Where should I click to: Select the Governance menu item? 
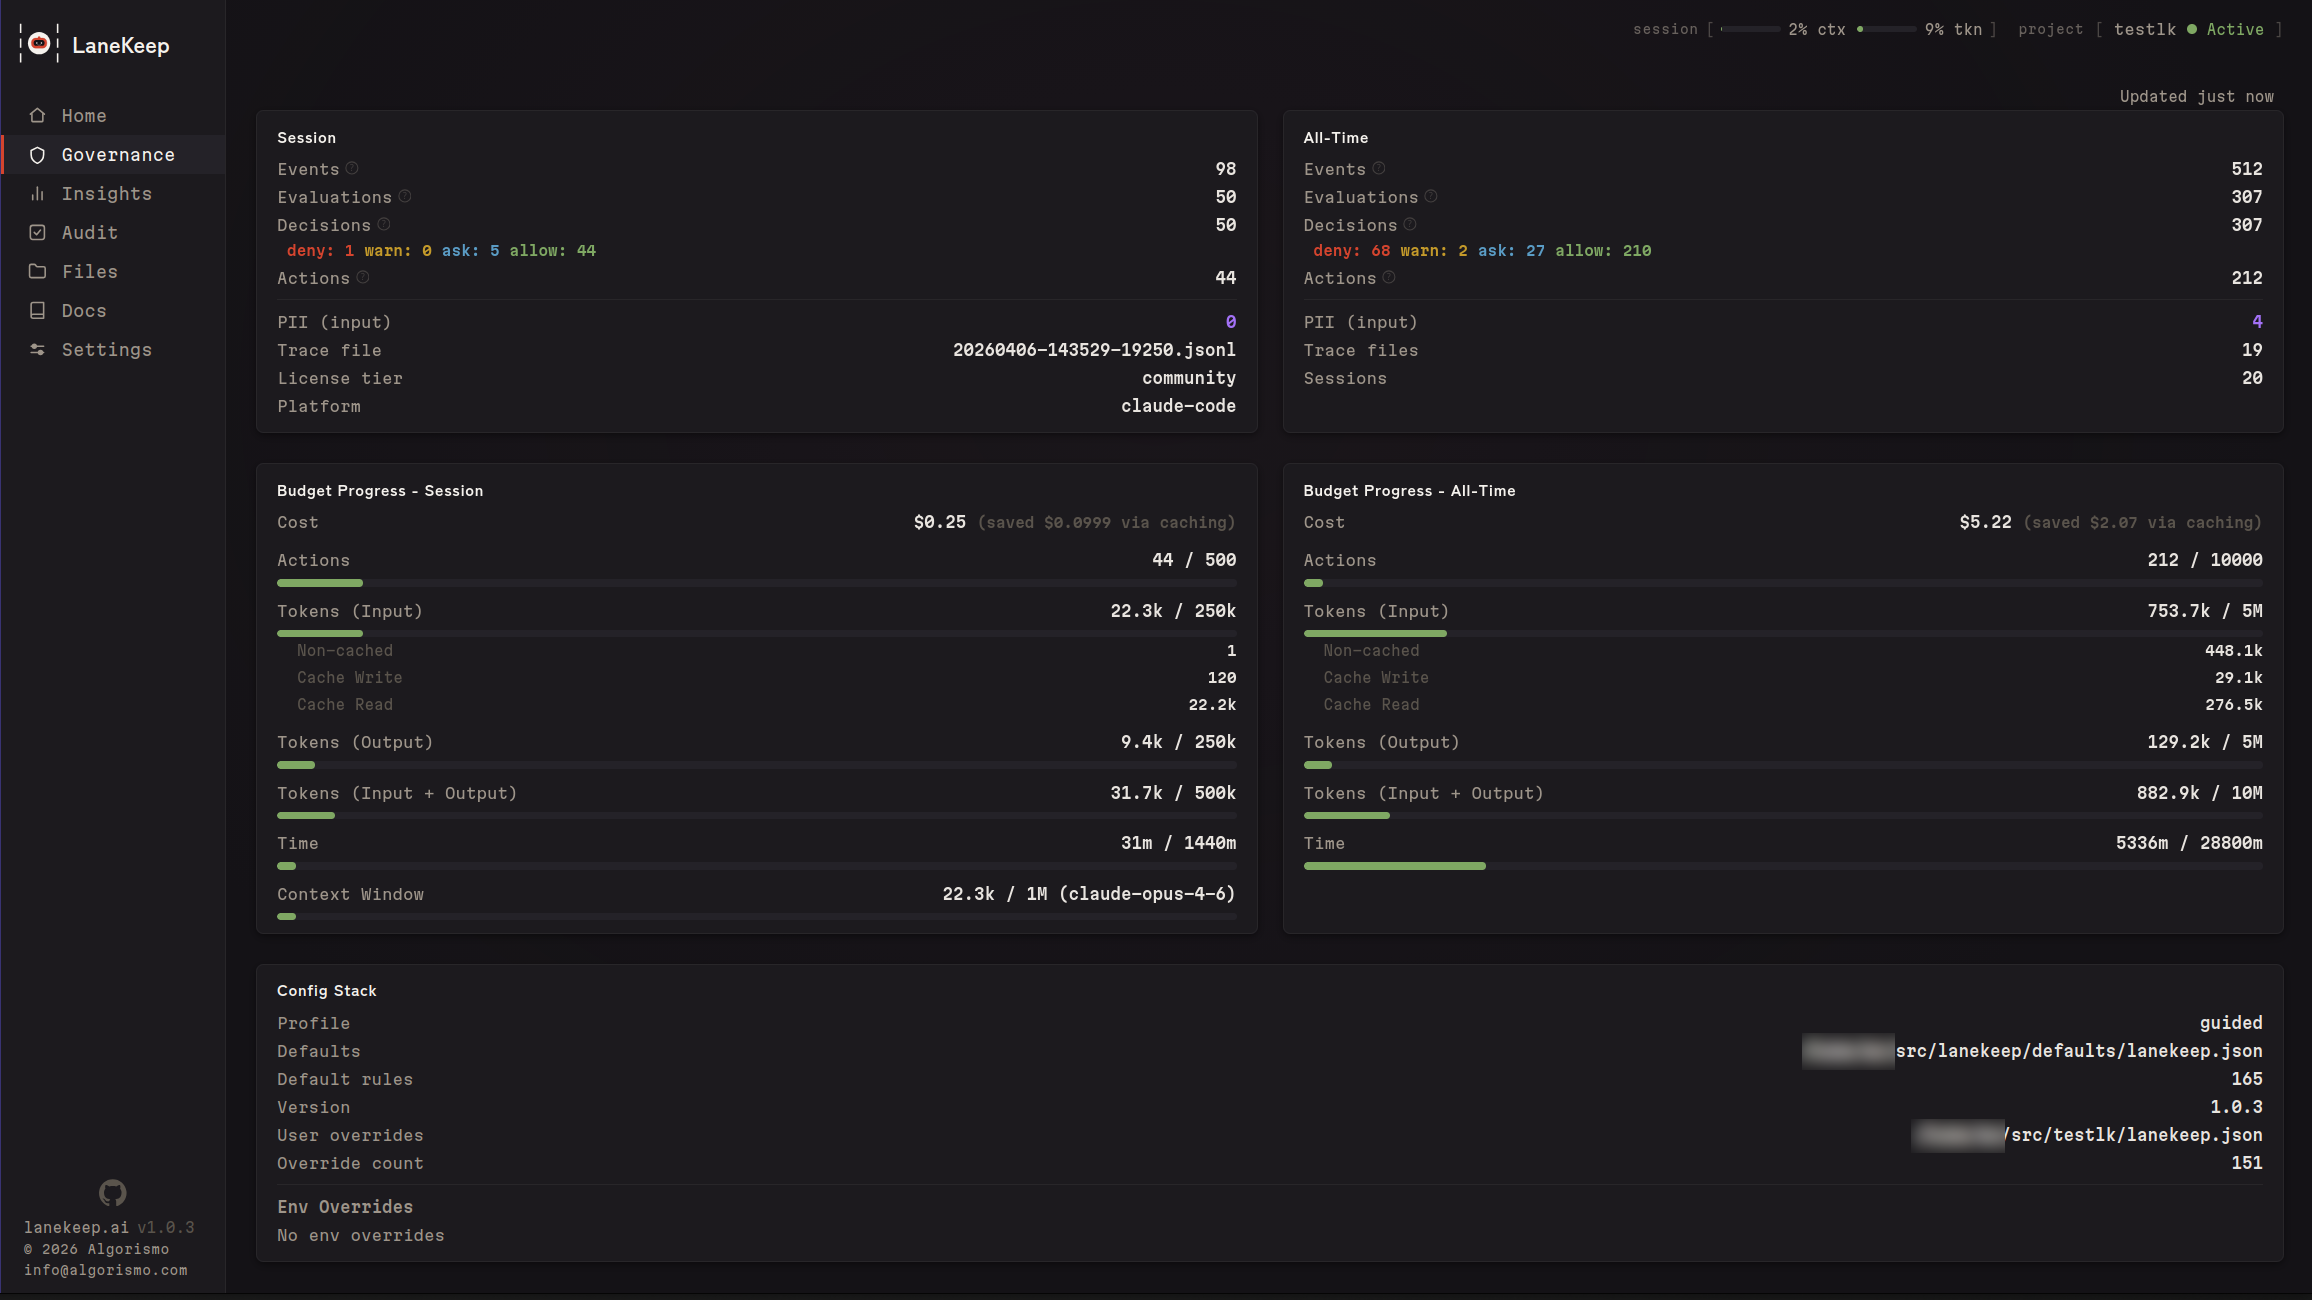113,155
